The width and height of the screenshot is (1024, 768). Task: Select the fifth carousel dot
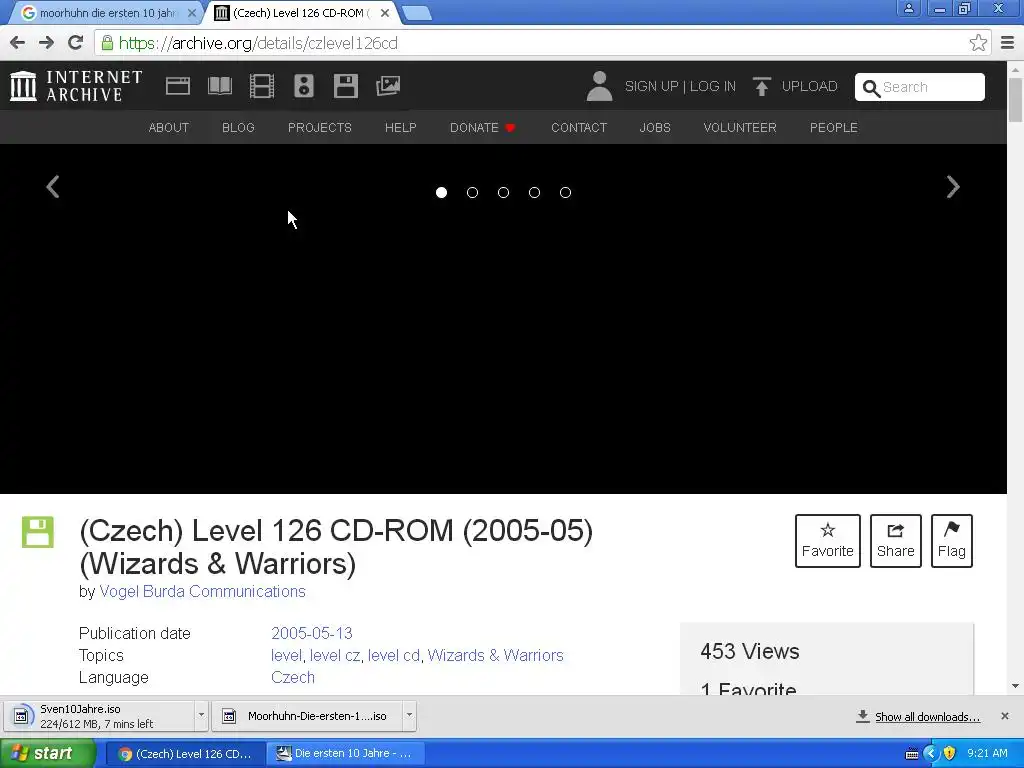click(566, 193)
